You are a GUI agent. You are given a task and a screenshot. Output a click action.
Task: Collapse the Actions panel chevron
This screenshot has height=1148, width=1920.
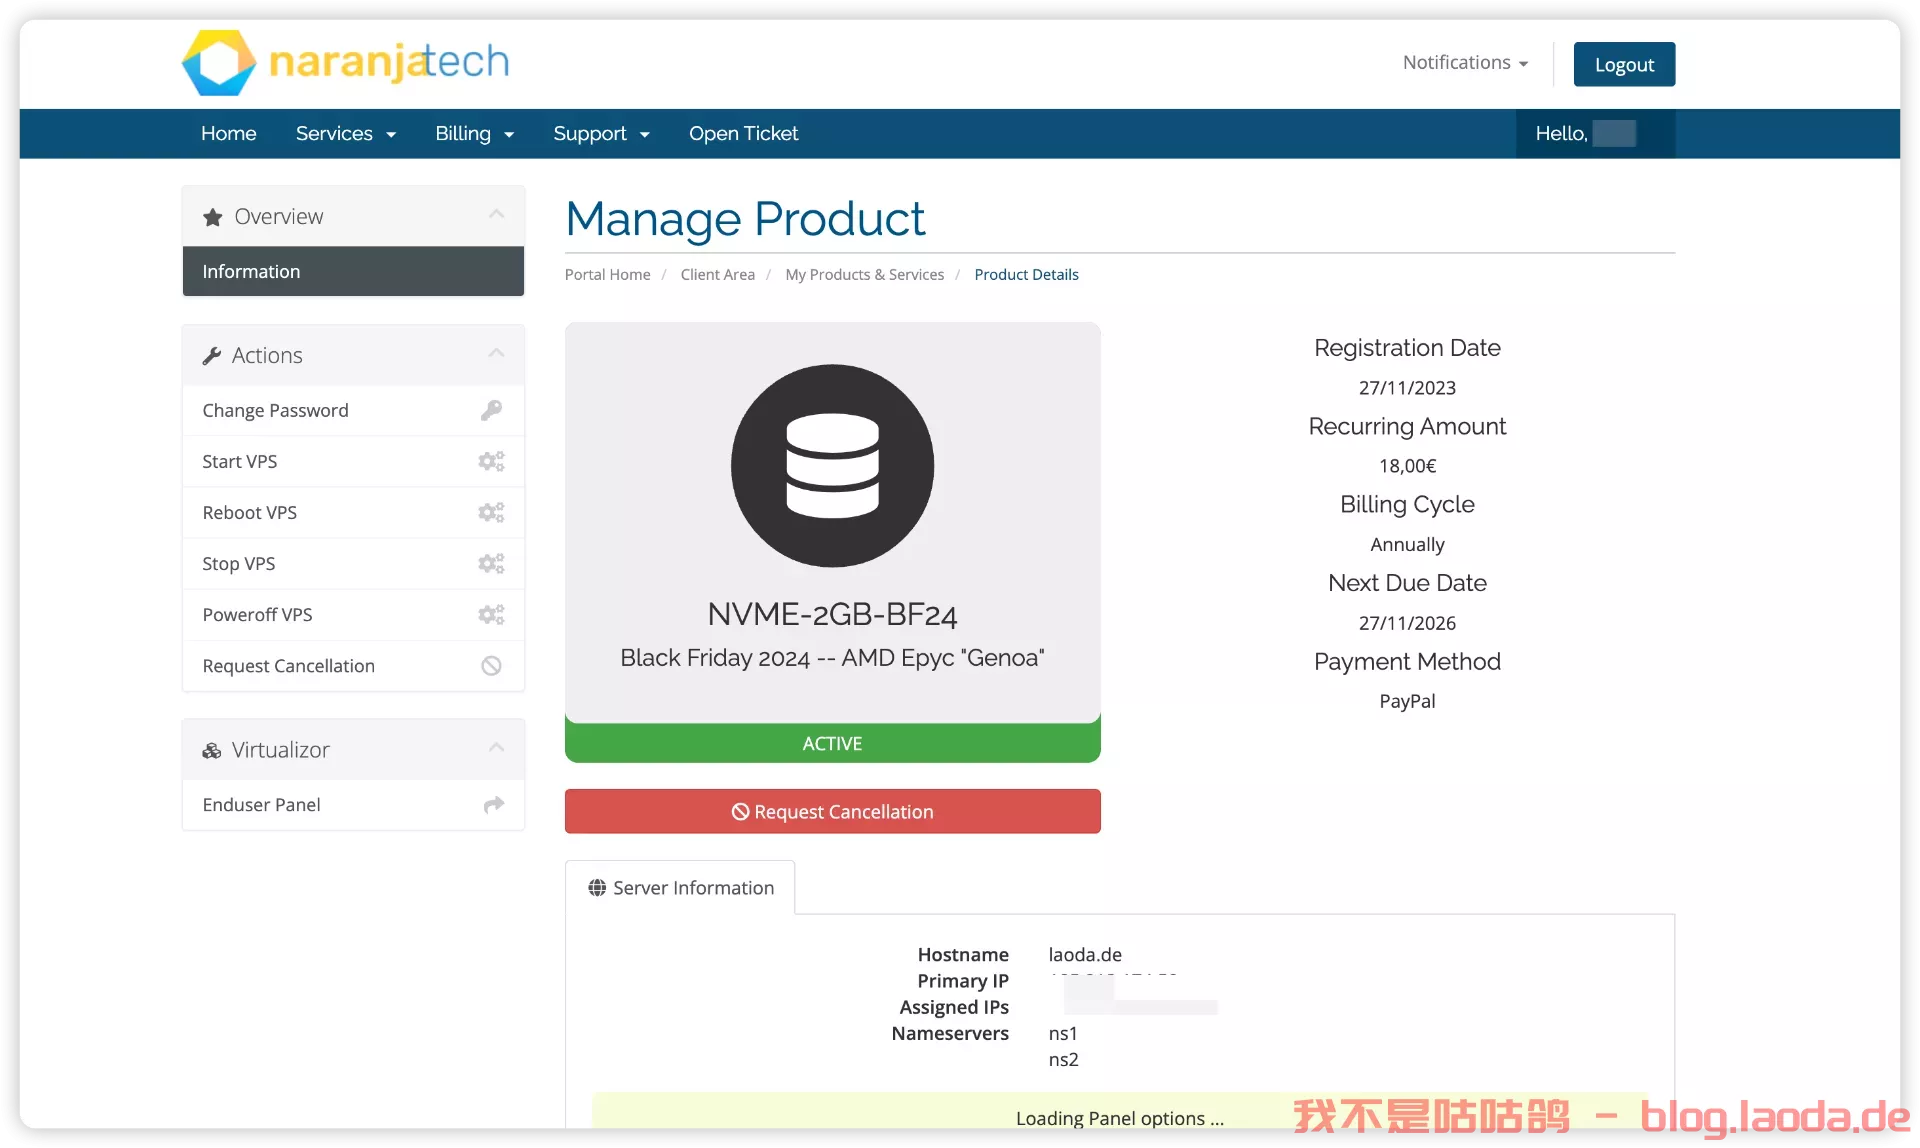496,354
